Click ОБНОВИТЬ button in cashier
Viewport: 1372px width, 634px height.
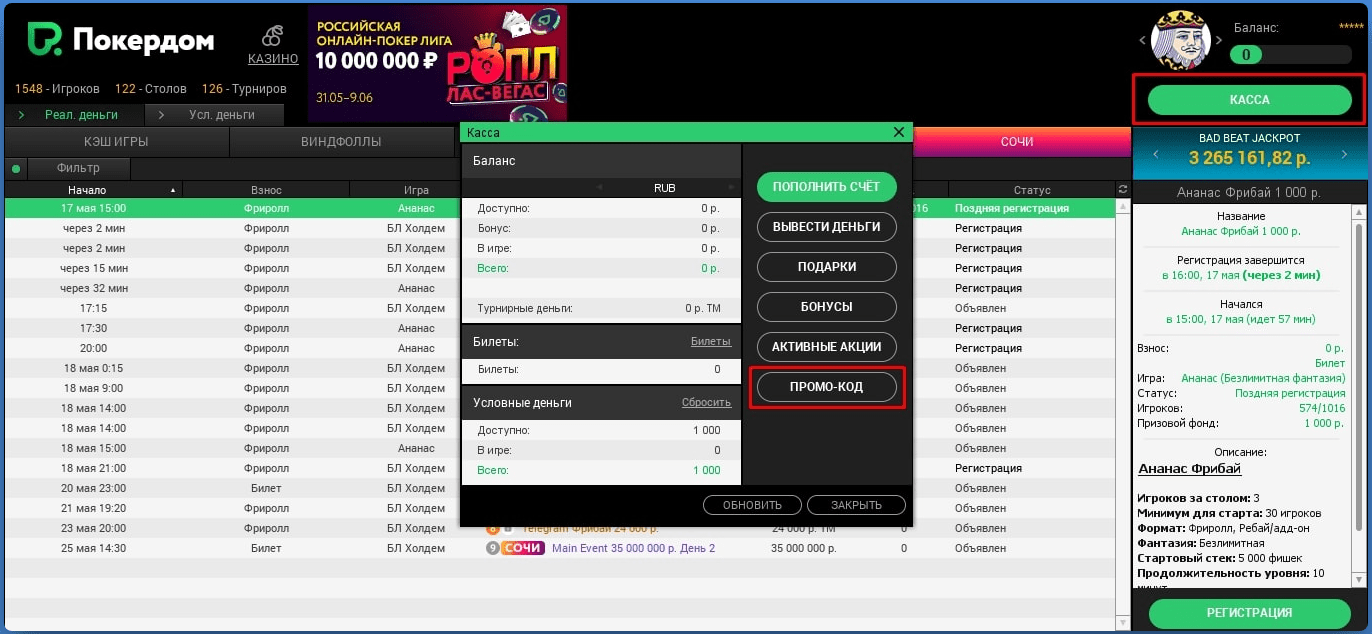[x=753, y=505]
